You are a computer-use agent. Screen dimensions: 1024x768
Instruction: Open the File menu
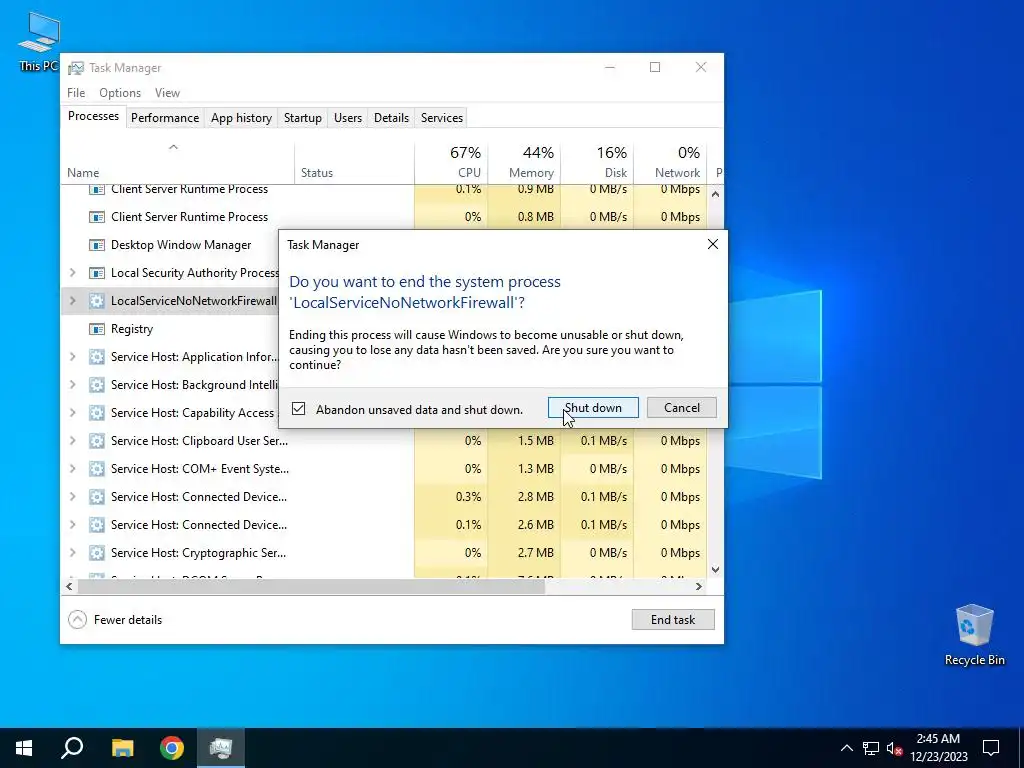pyautogui.click(x=76, y=93)
